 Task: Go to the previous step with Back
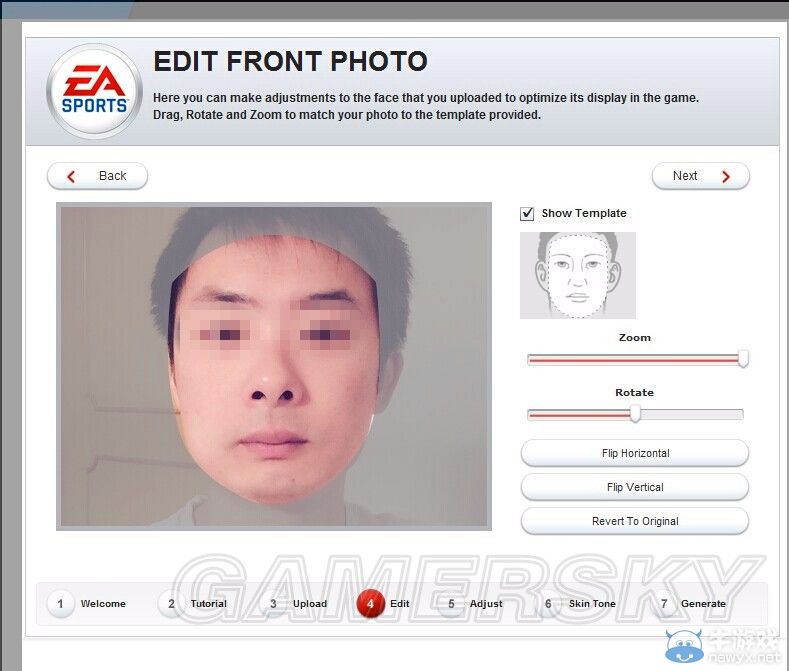[98, 176]
